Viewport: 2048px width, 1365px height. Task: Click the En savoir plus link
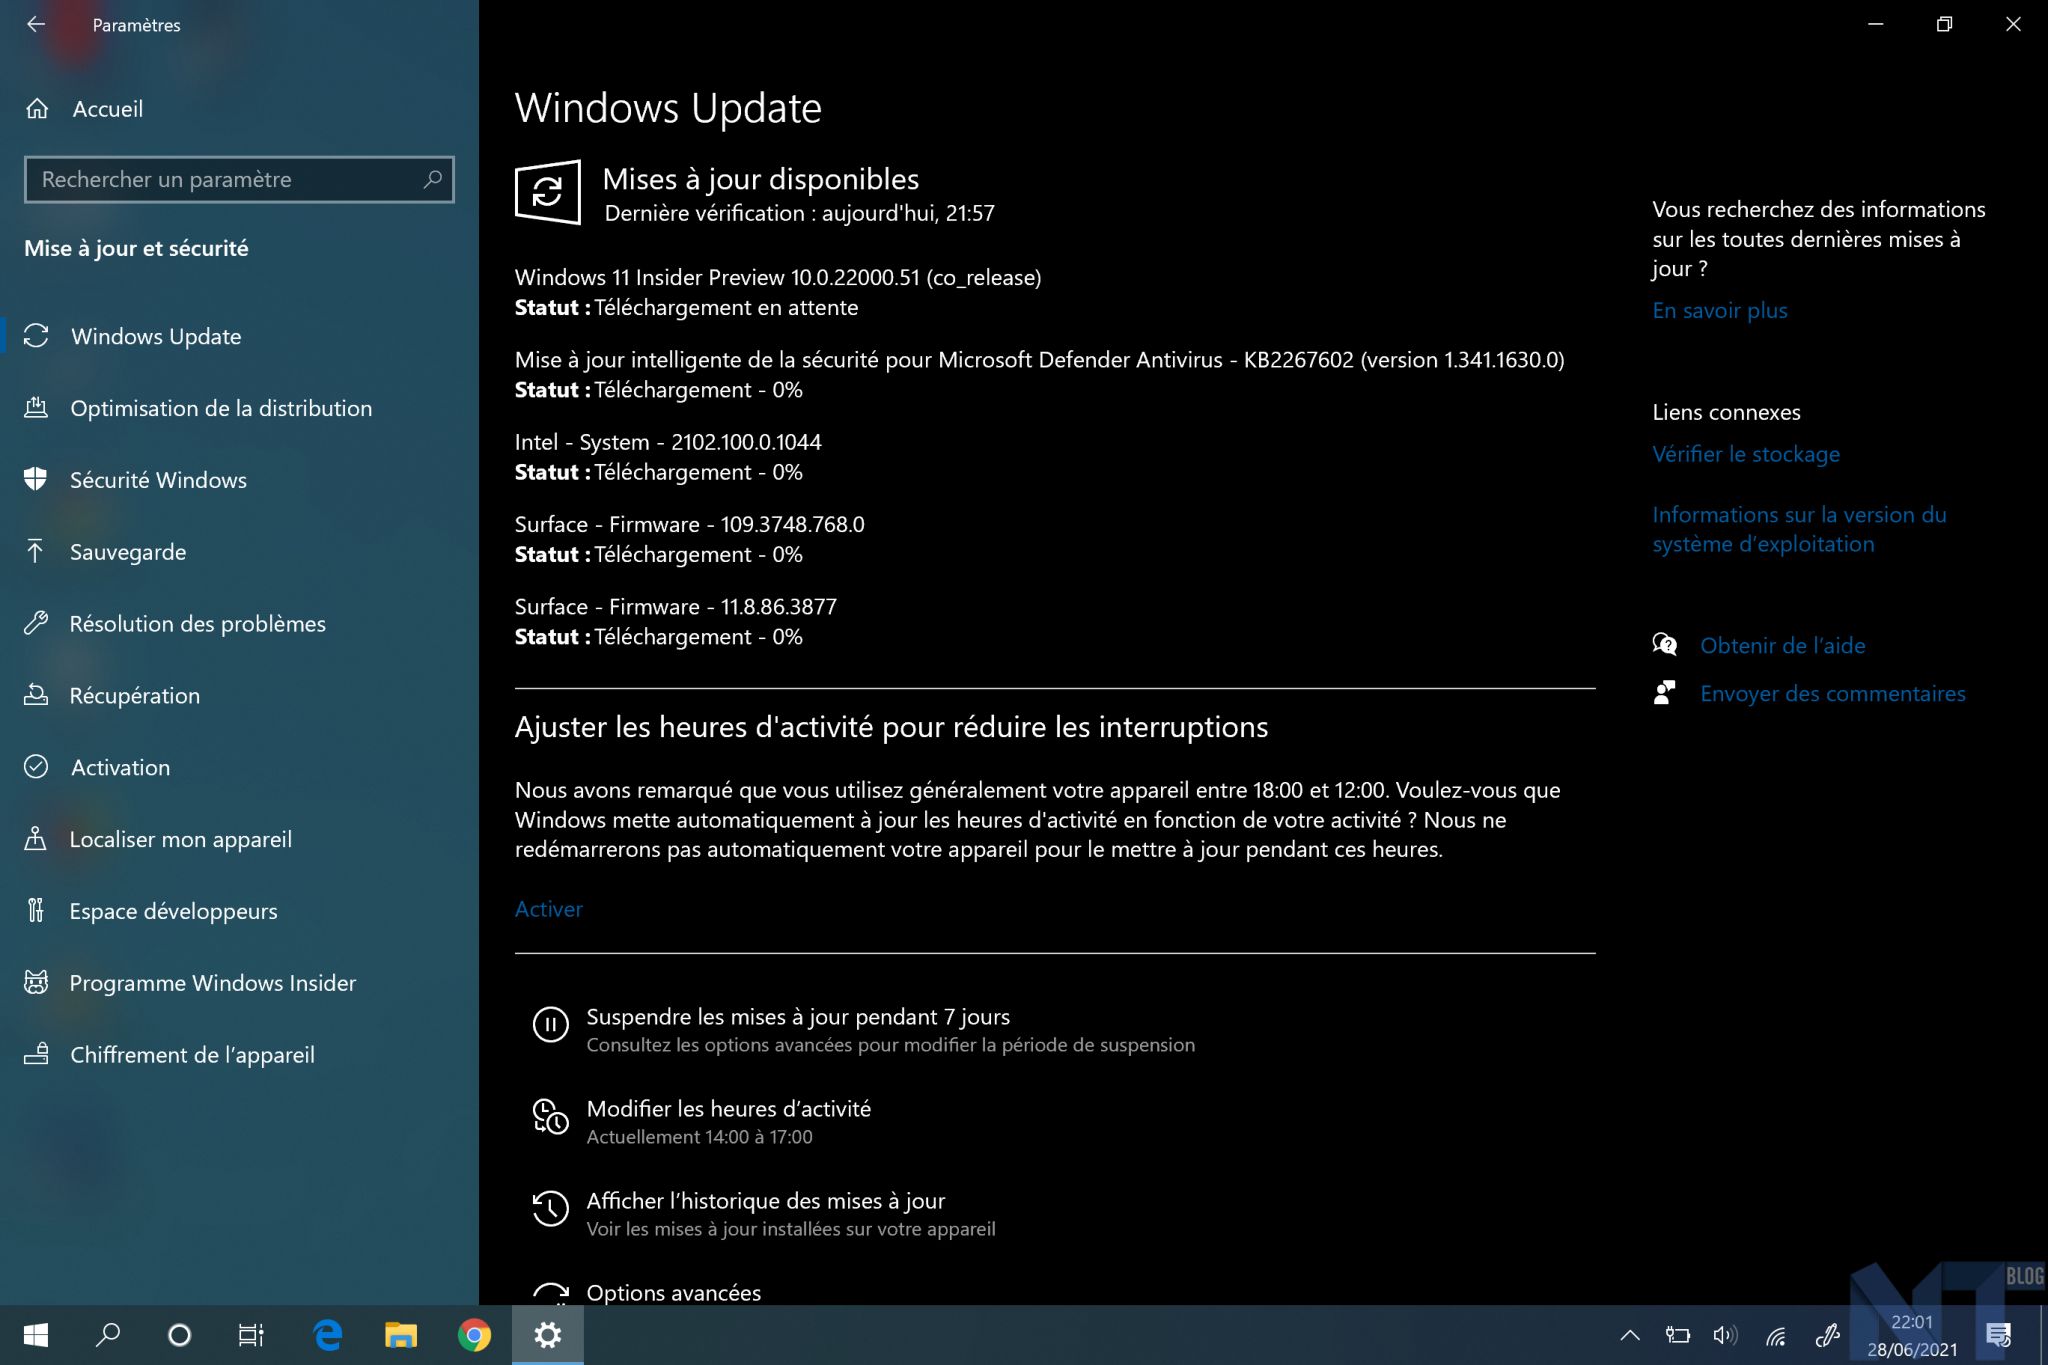[1719, 310]
